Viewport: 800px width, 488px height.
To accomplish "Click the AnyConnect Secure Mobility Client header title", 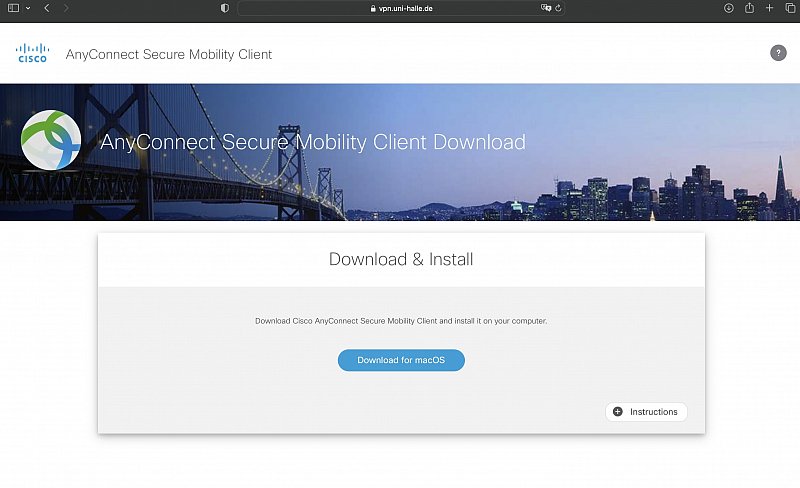I will pyautogui.click(x=169, y=54).
